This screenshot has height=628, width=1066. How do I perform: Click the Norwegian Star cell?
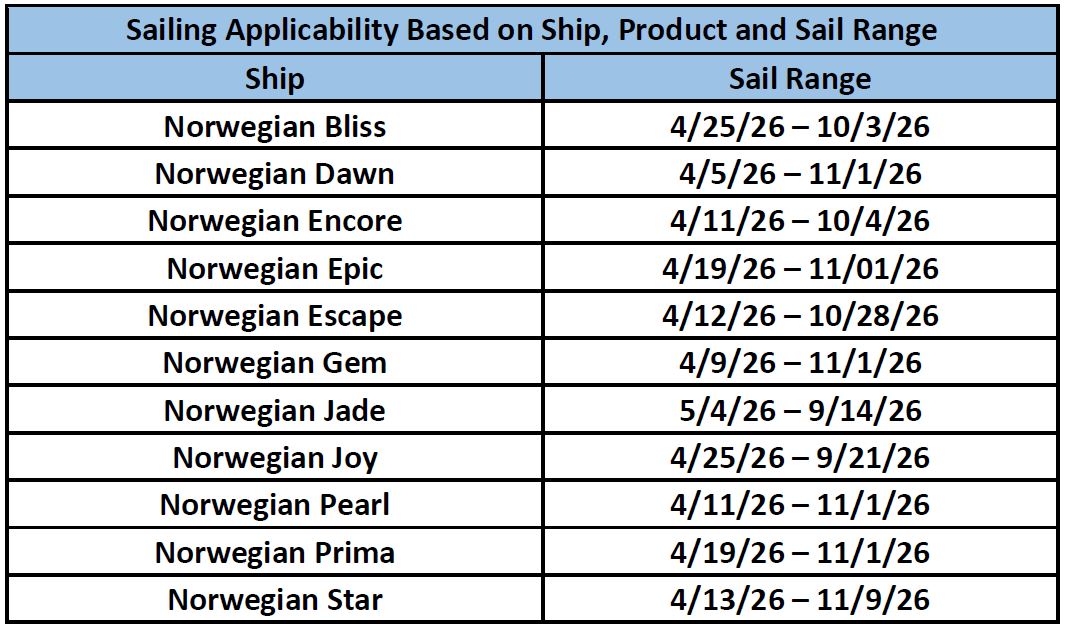pos(274,600)
